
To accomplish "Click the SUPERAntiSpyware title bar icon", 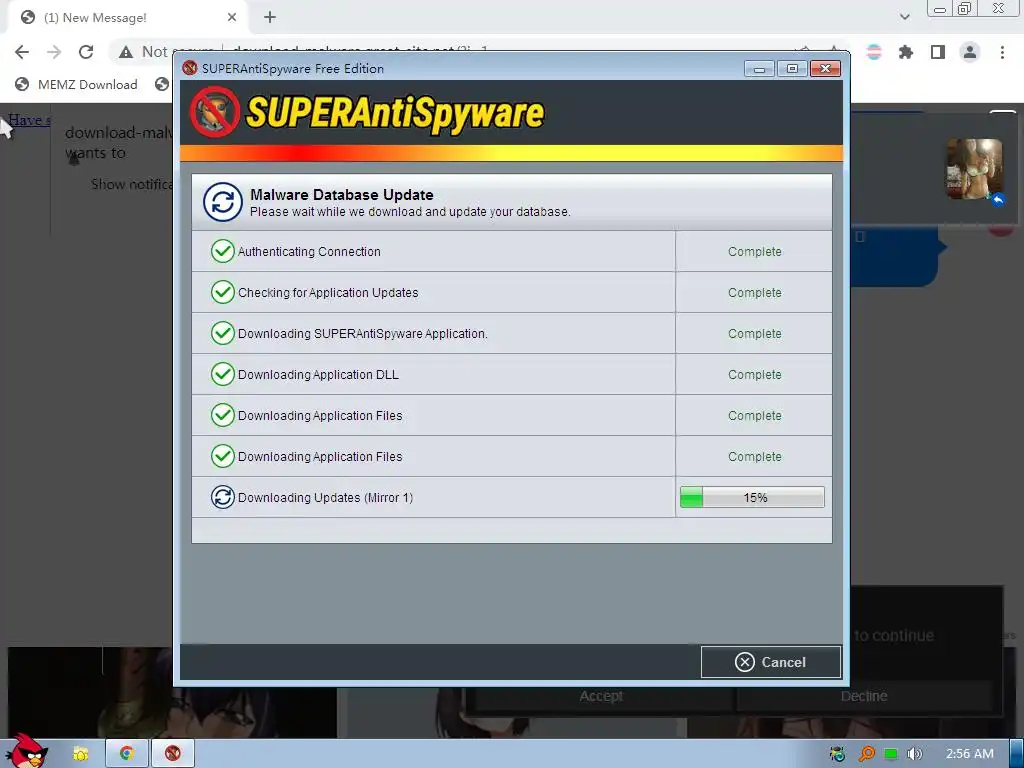I will 190,68.
